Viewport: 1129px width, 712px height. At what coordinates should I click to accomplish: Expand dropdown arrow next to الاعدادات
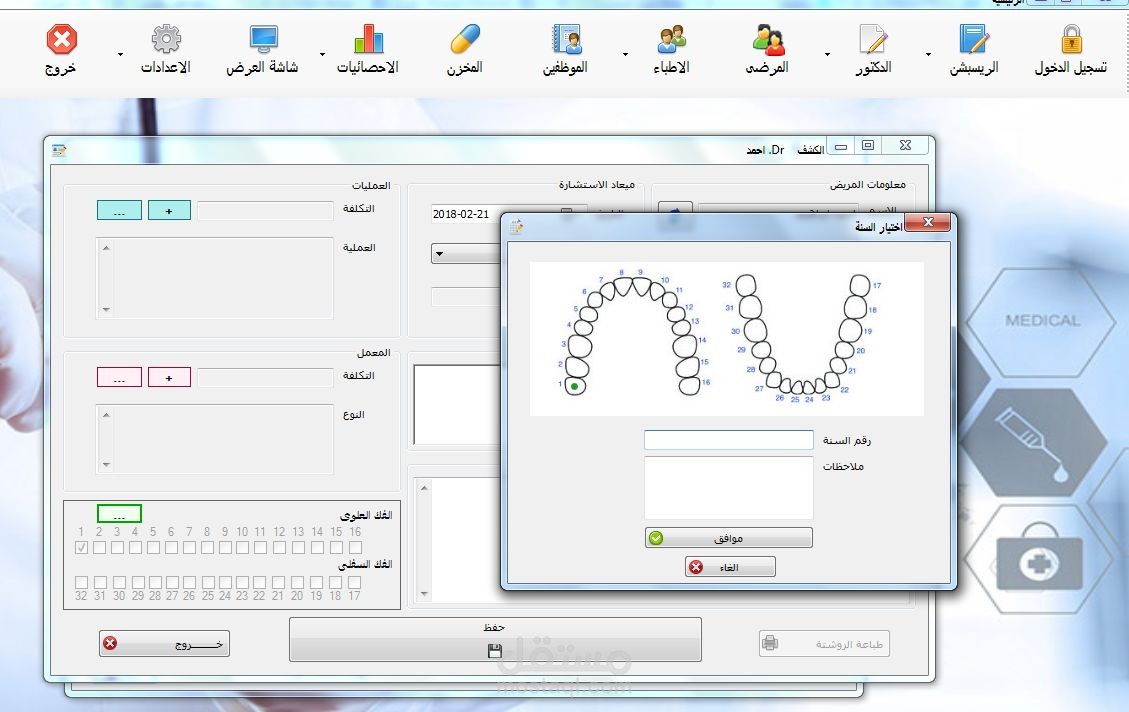pyautogui.click(x=120, y=55)
